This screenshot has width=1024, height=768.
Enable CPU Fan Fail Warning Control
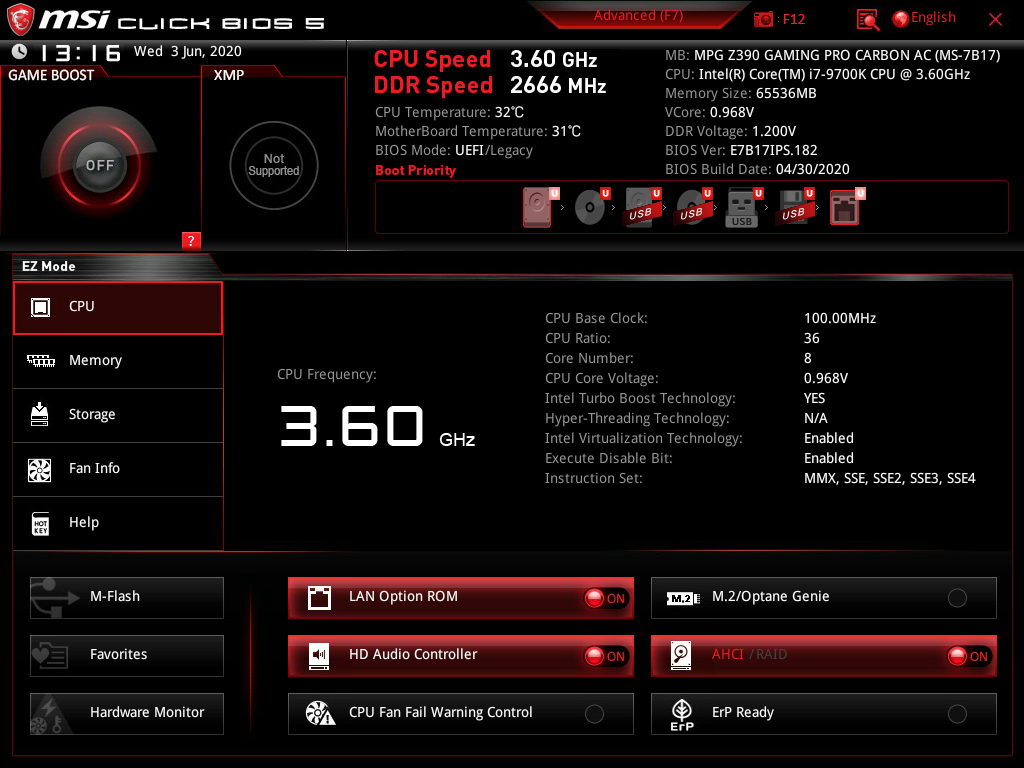point(594,714)
